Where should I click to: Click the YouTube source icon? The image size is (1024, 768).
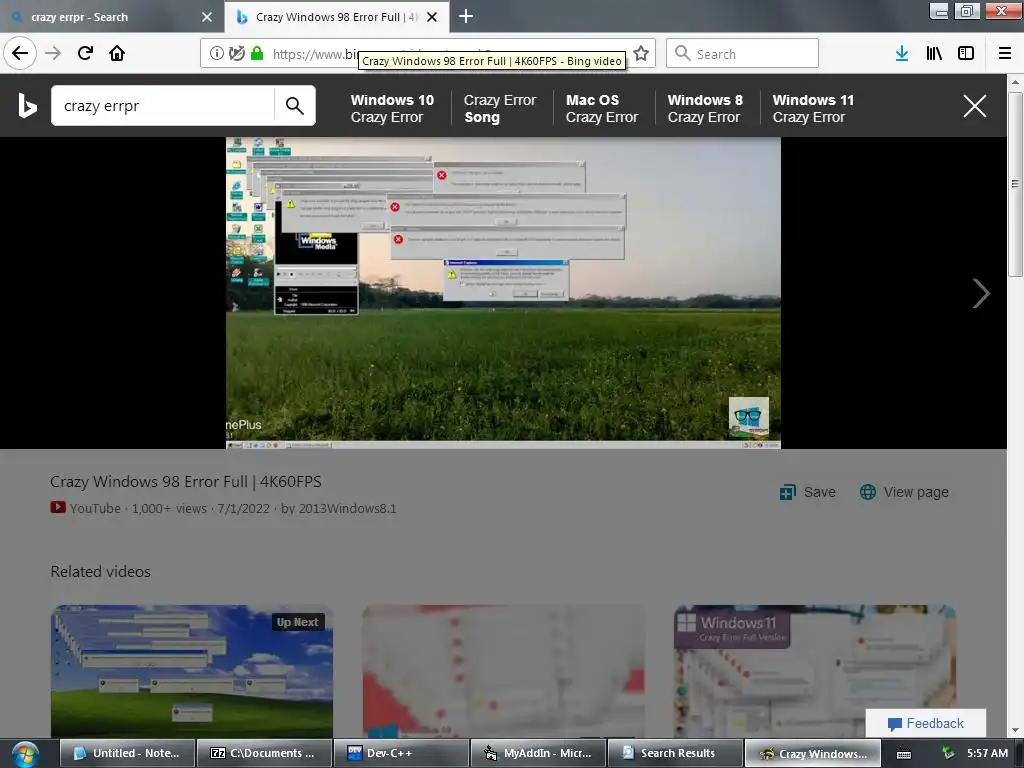58,507
